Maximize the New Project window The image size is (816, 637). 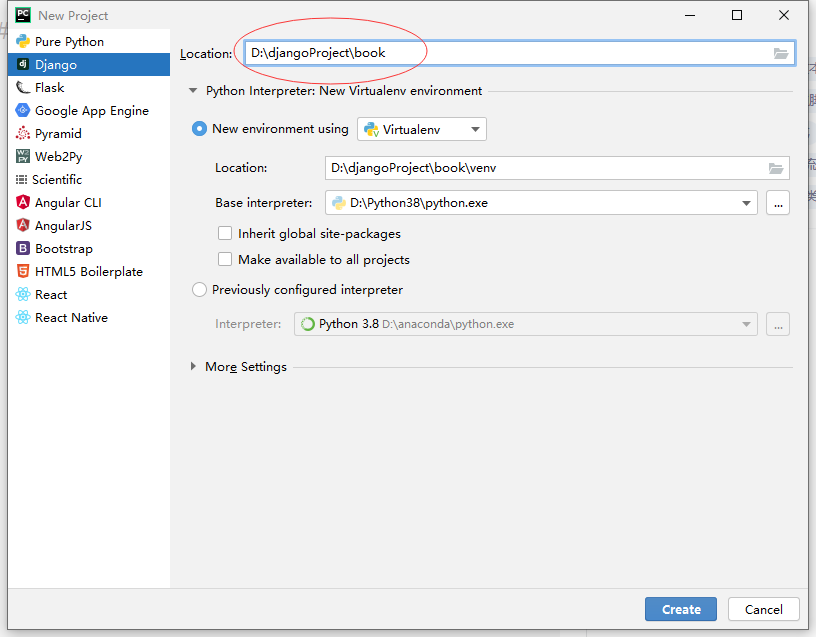coord(737,15)
